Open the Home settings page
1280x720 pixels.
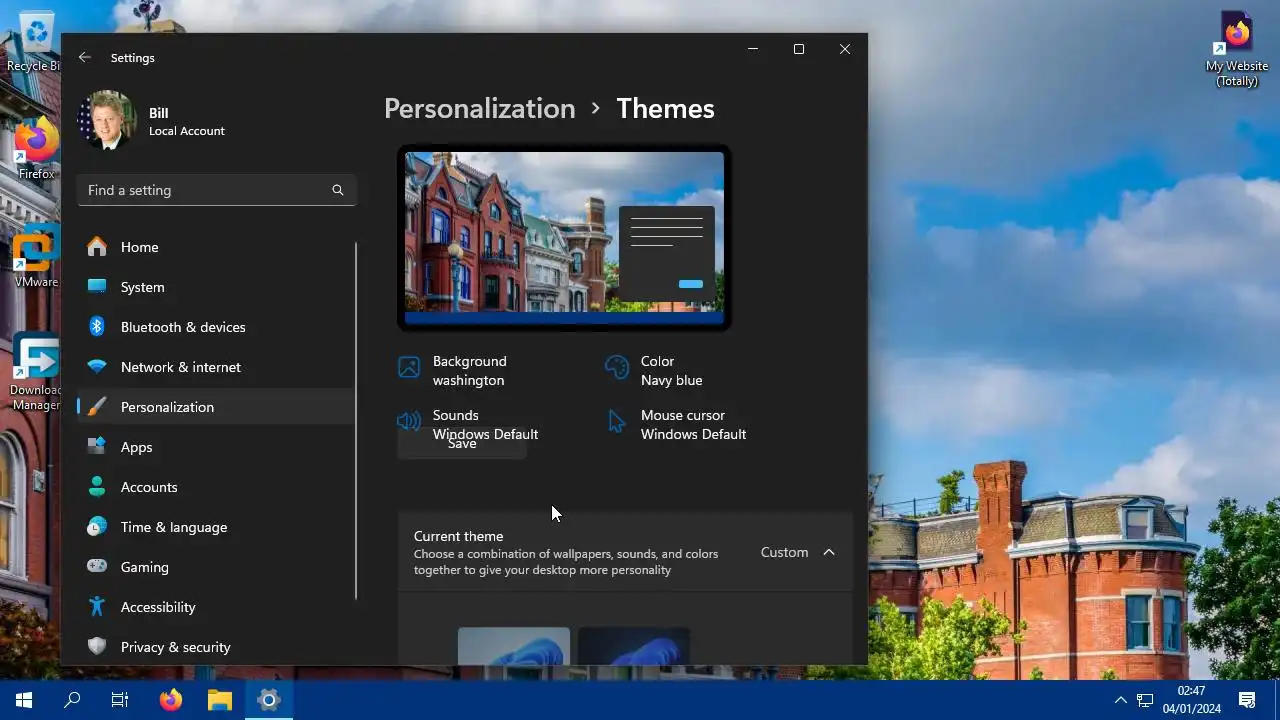pos(215,247)
